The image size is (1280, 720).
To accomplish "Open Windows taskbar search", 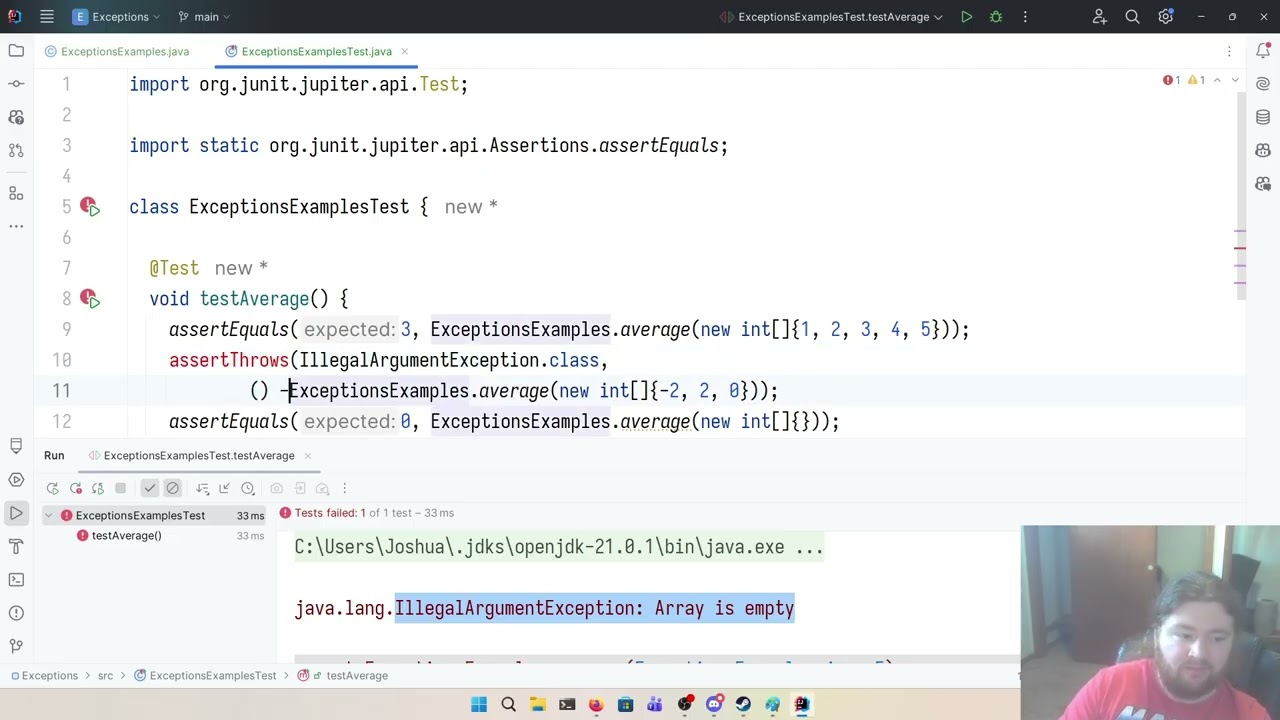I will tap(508, 705).
